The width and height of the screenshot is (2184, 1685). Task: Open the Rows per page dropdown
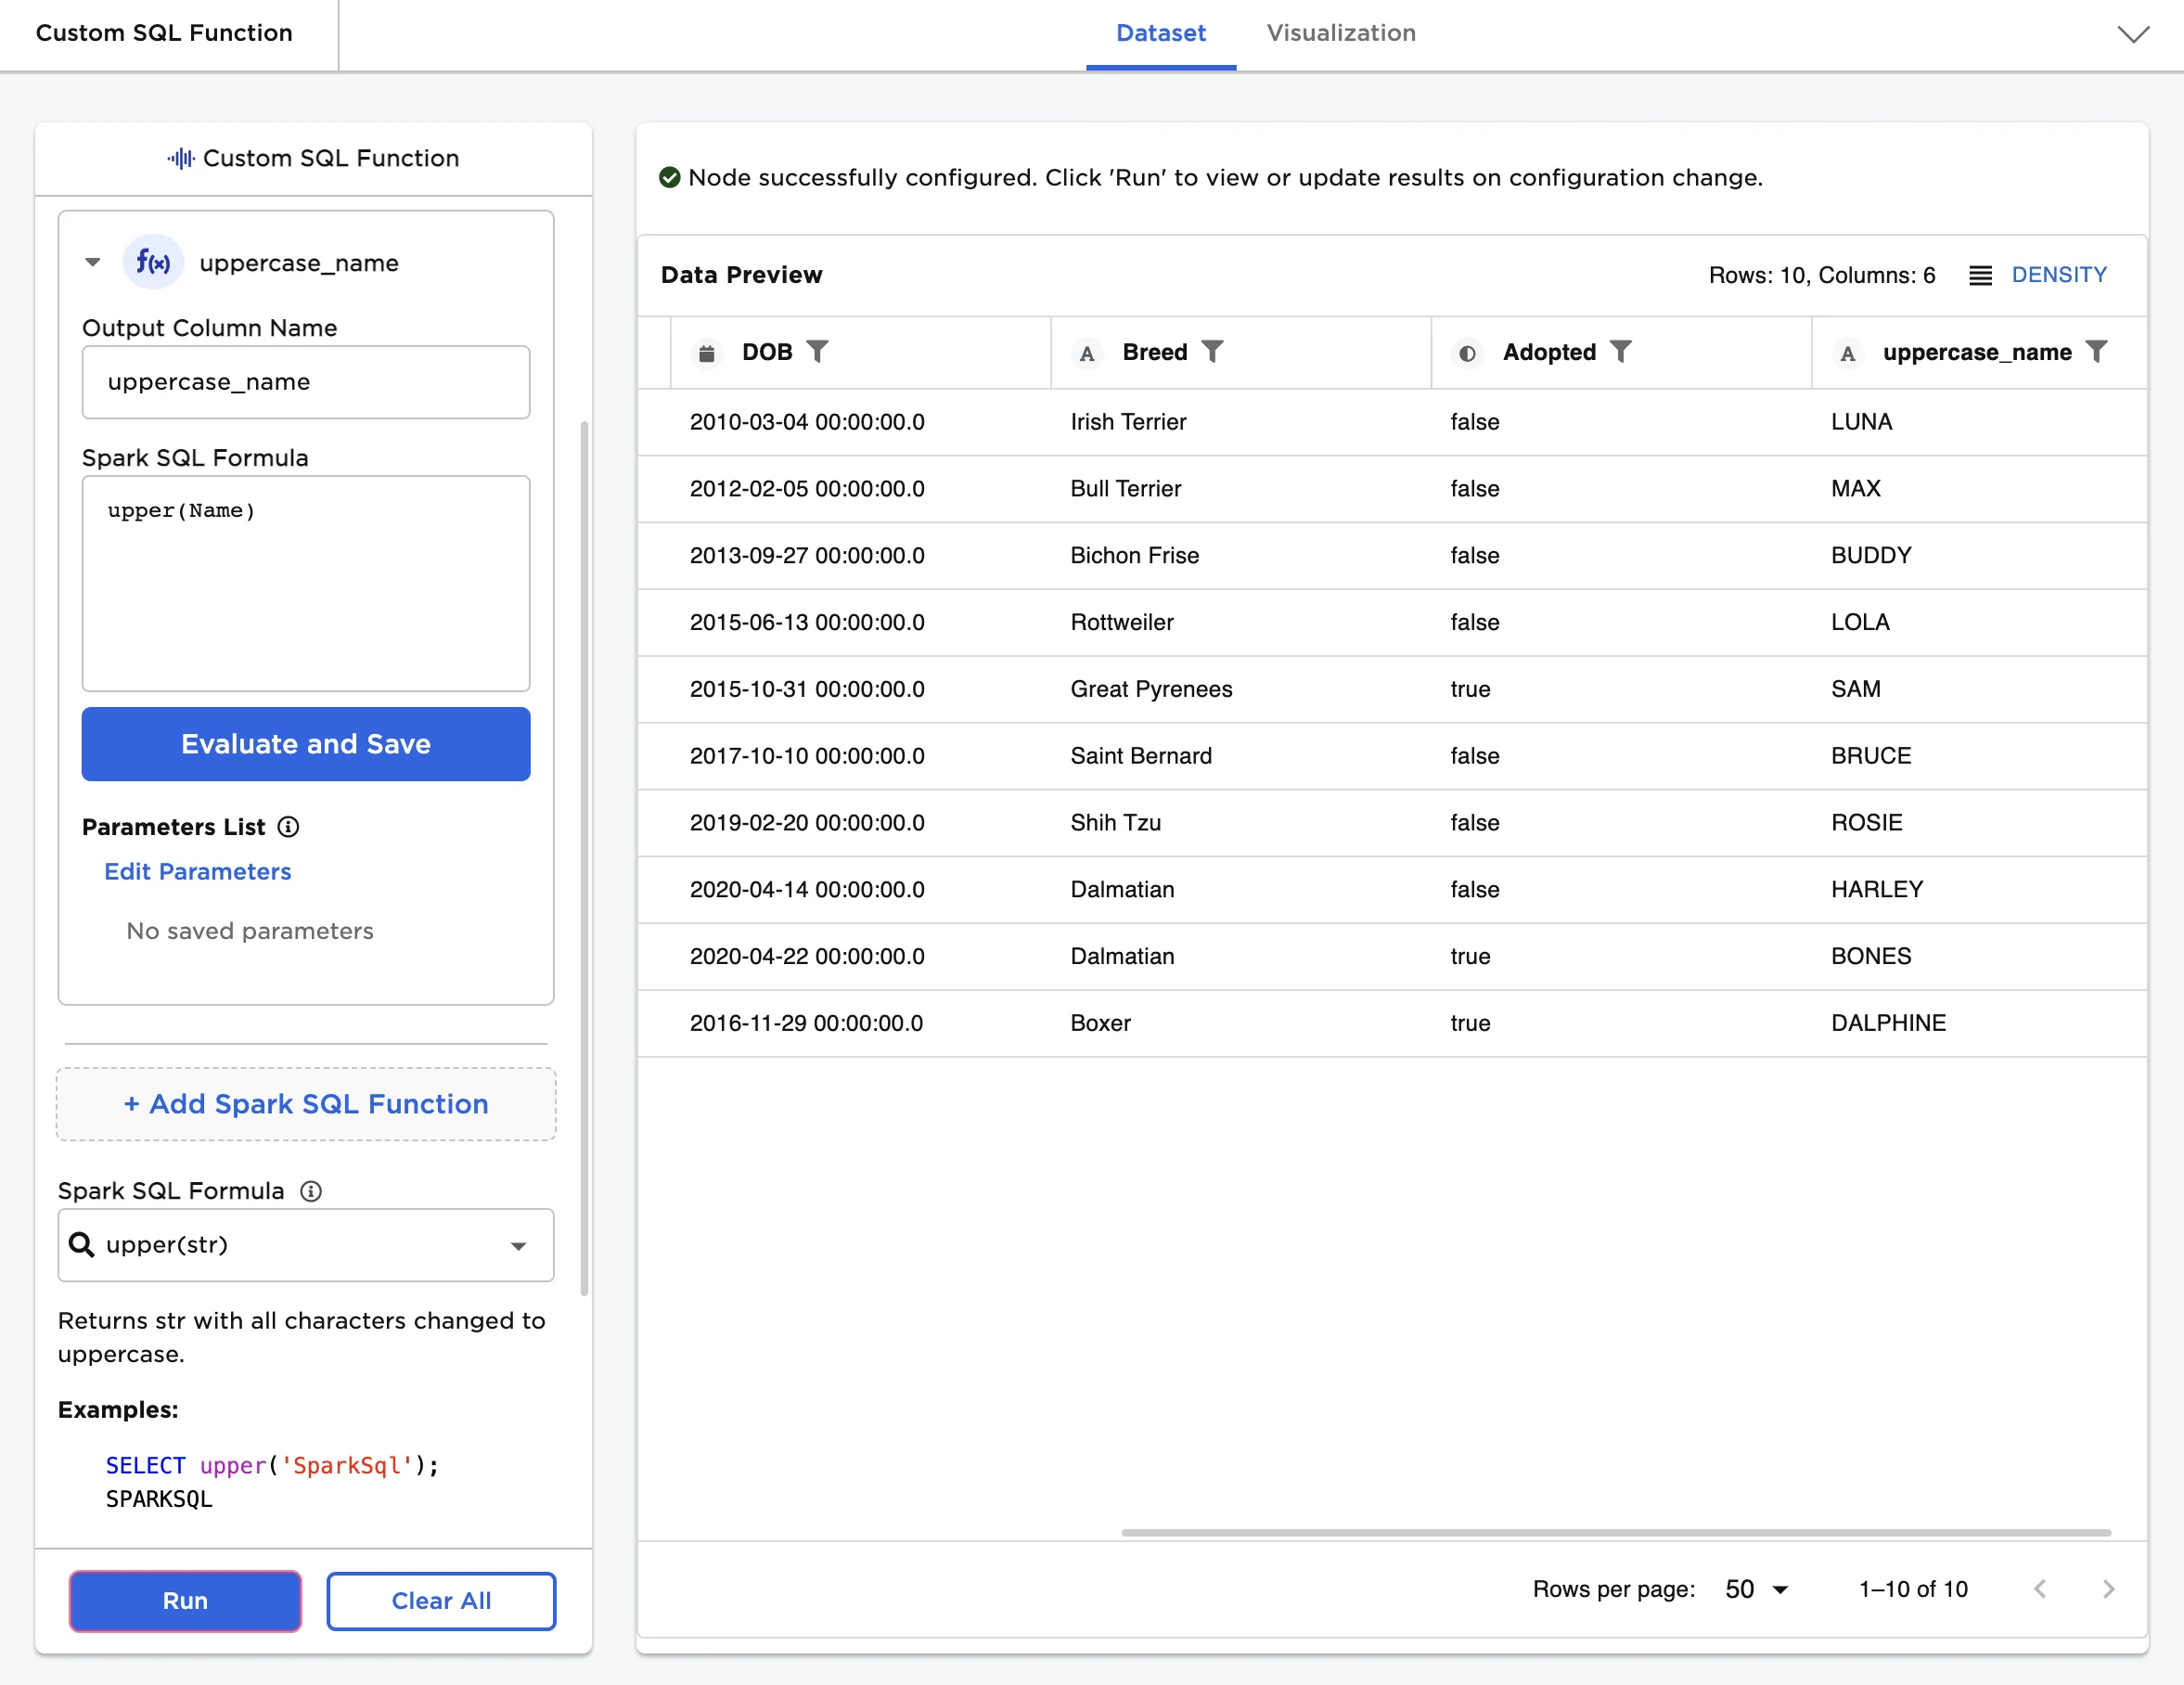(1756, 1589)
